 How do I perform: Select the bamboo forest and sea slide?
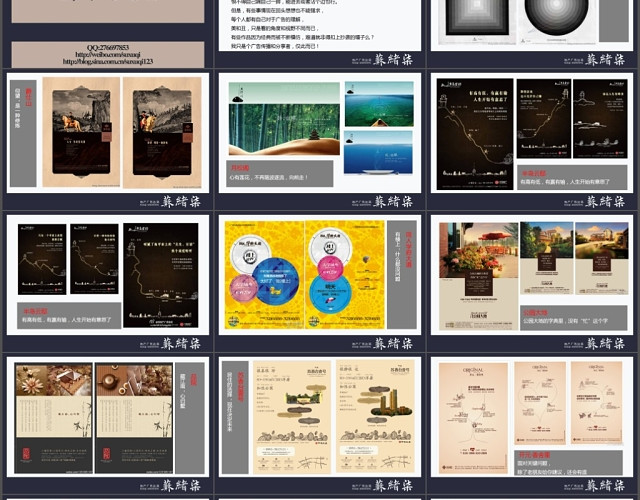coord(320,133)
